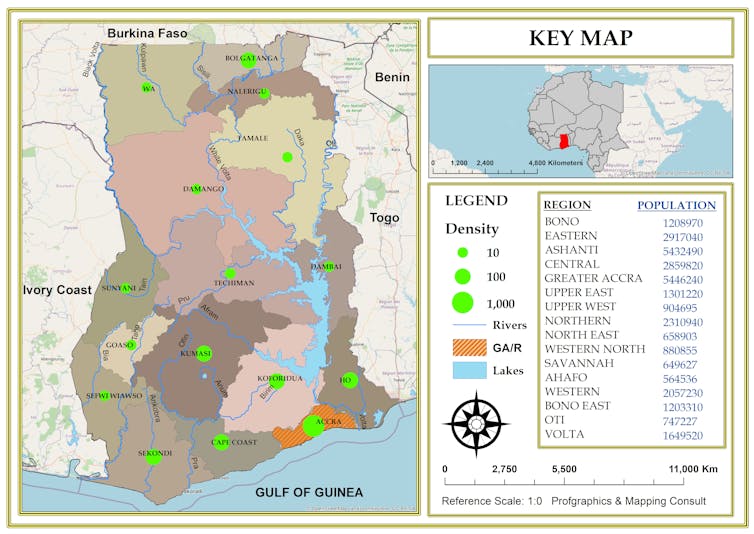The image size is (754, 534).
Task: Click the Tamale green dot marker
Action: 287,157
